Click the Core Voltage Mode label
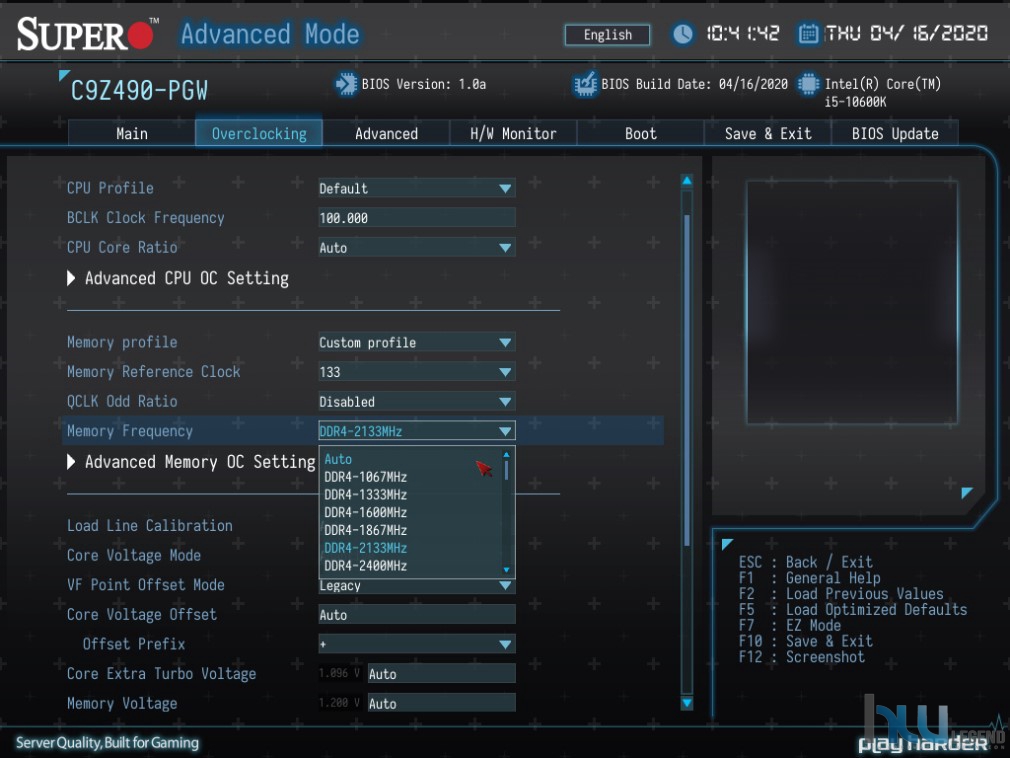The height and width of the screenshot is (758, 1010). coord(134,555)
